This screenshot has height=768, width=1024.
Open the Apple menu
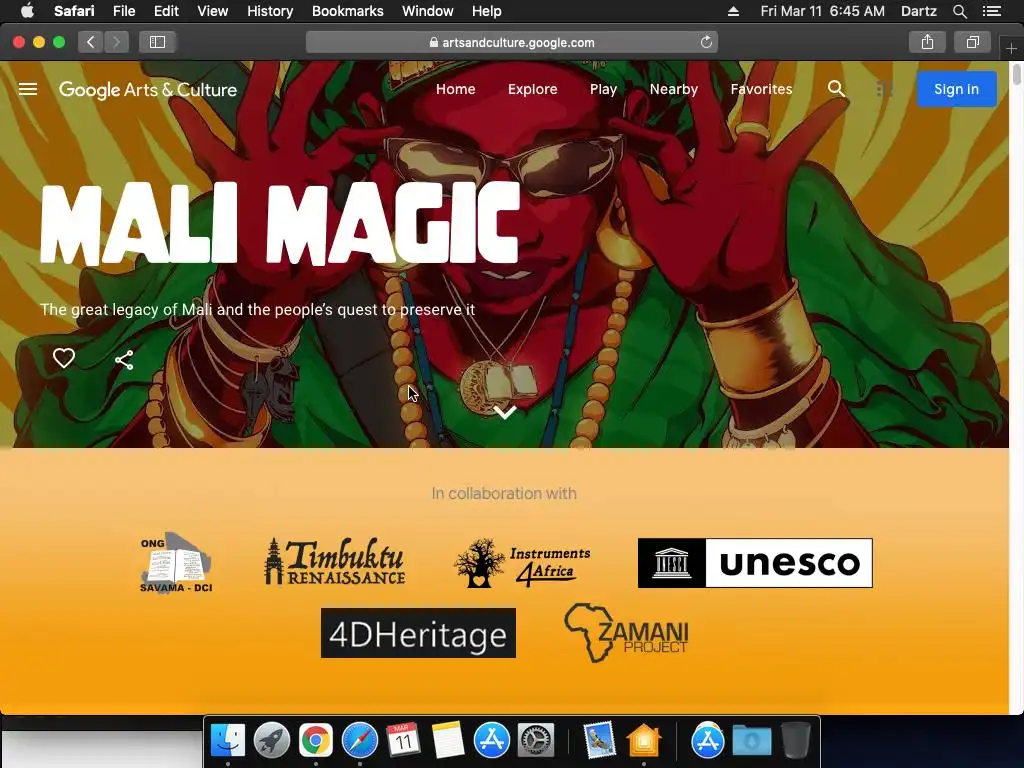coord(27,11)
